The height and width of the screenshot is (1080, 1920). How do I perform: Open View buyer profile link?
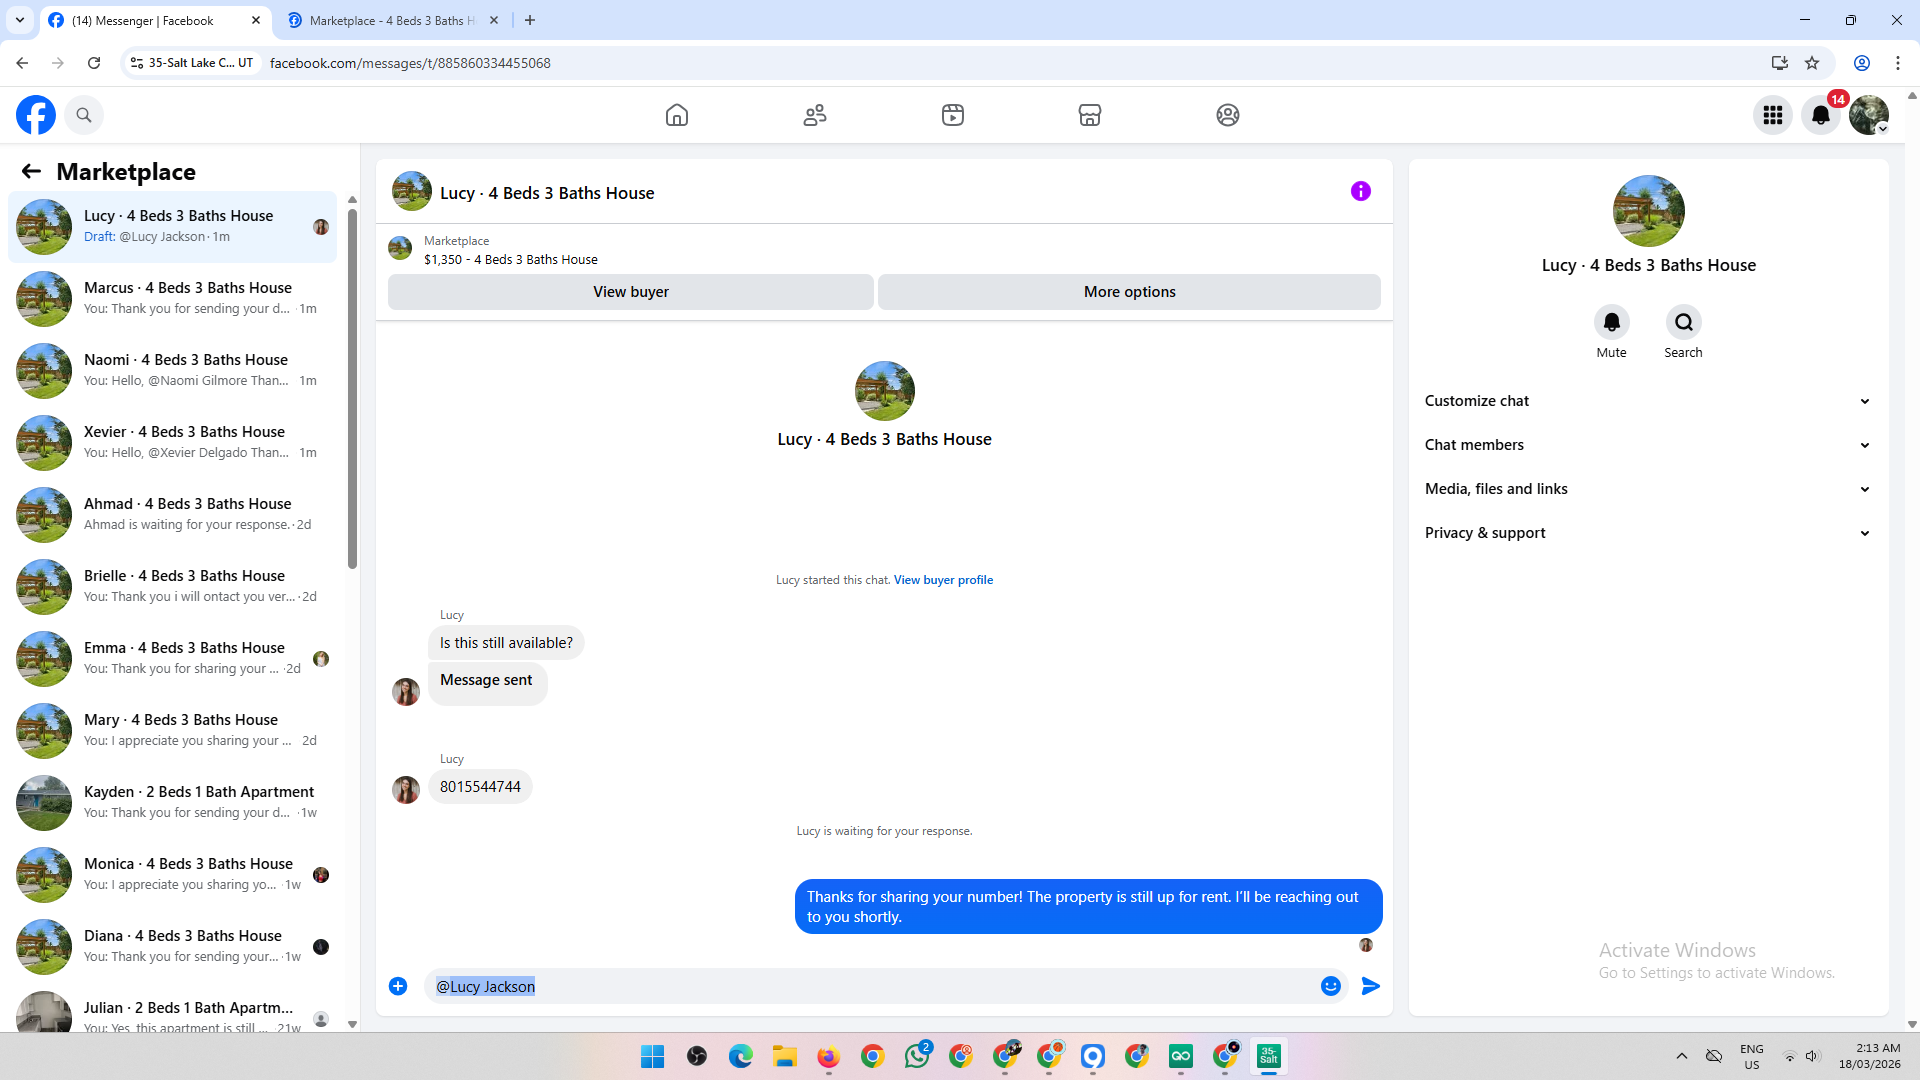coord(943,580)
